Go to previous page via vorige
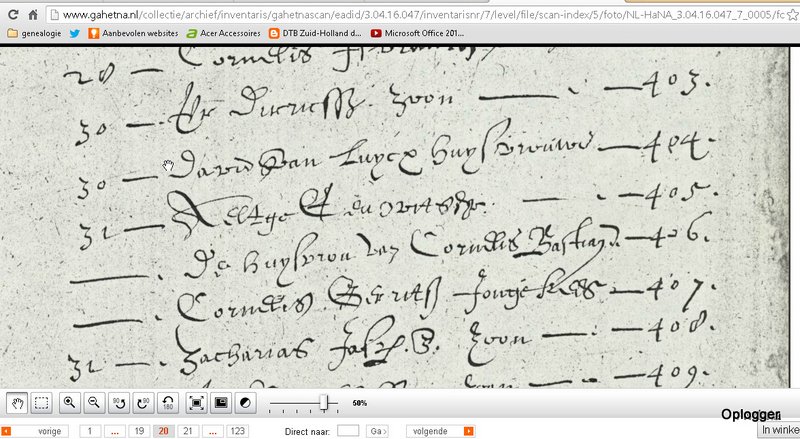Screen dimensions: 800x439 click(35, 431)
